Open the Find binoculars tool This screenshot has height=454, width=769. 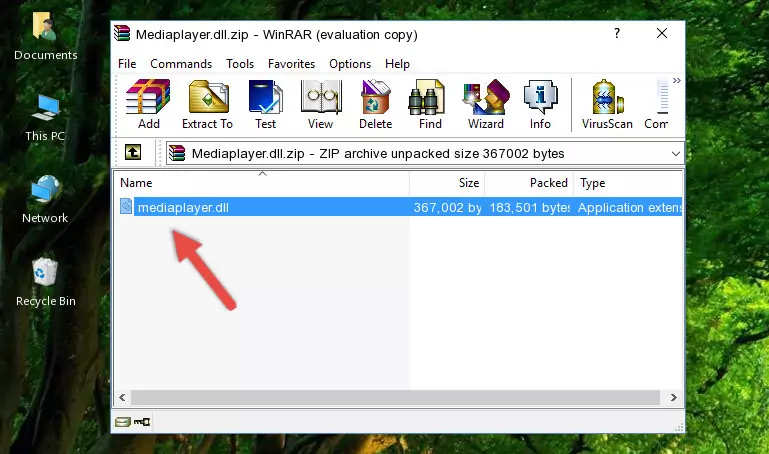tap(430, 104)
